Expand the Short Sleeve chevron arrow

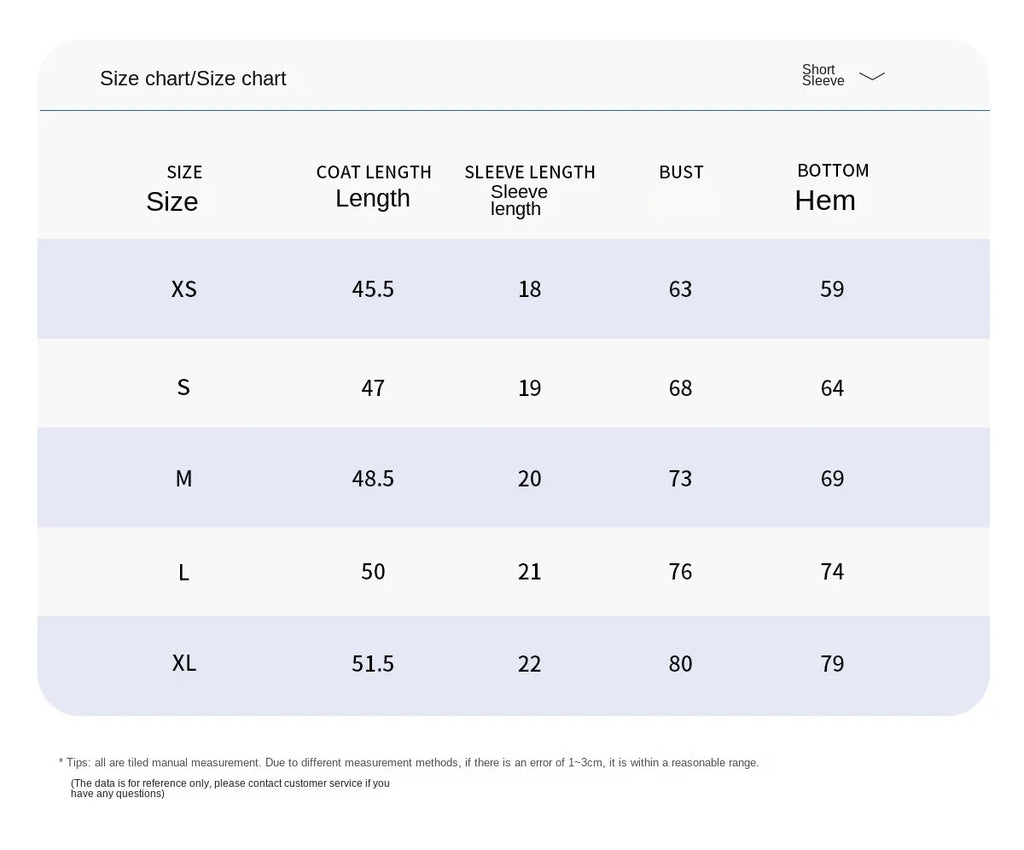pos(872,76)
